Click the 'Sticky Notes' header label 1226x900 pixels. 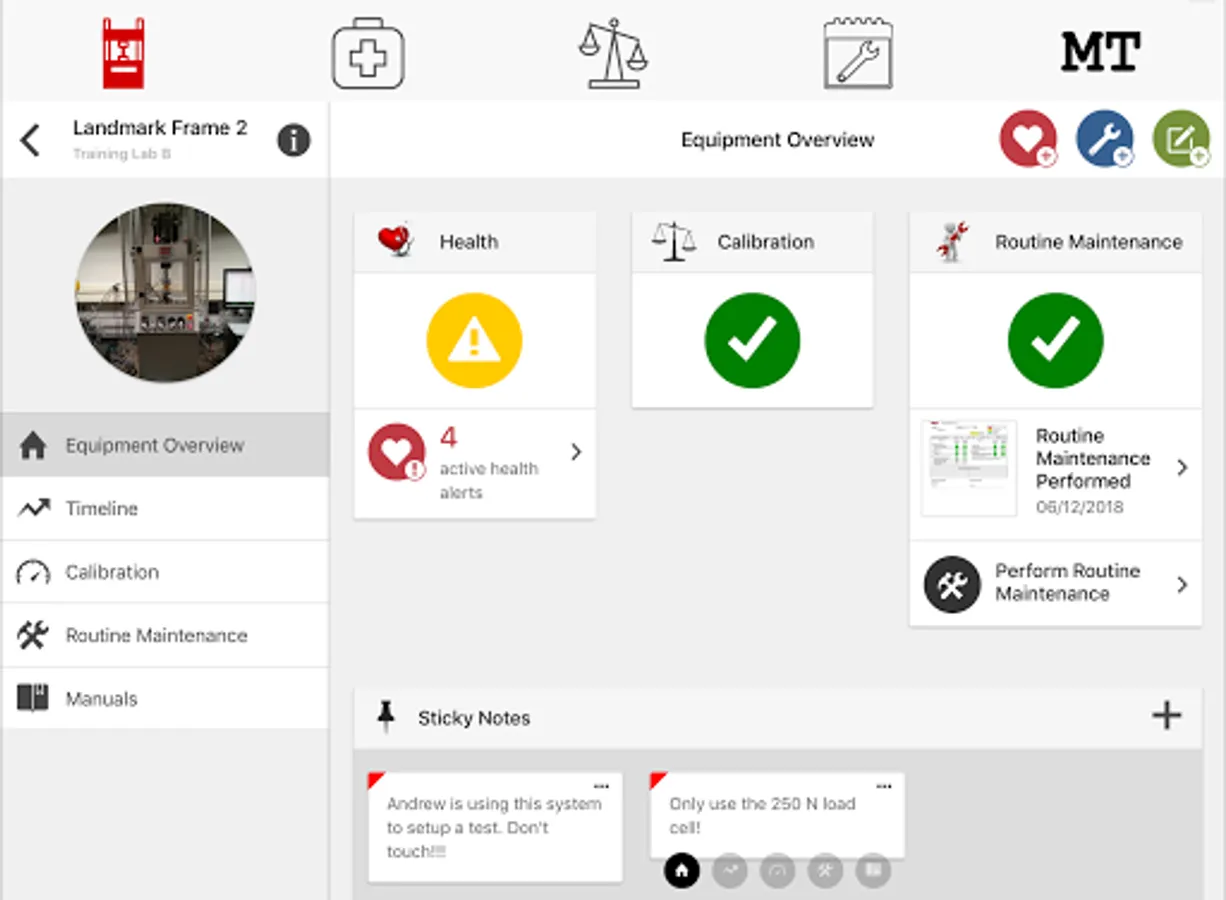pyautogui.click(x=474, y=718)
